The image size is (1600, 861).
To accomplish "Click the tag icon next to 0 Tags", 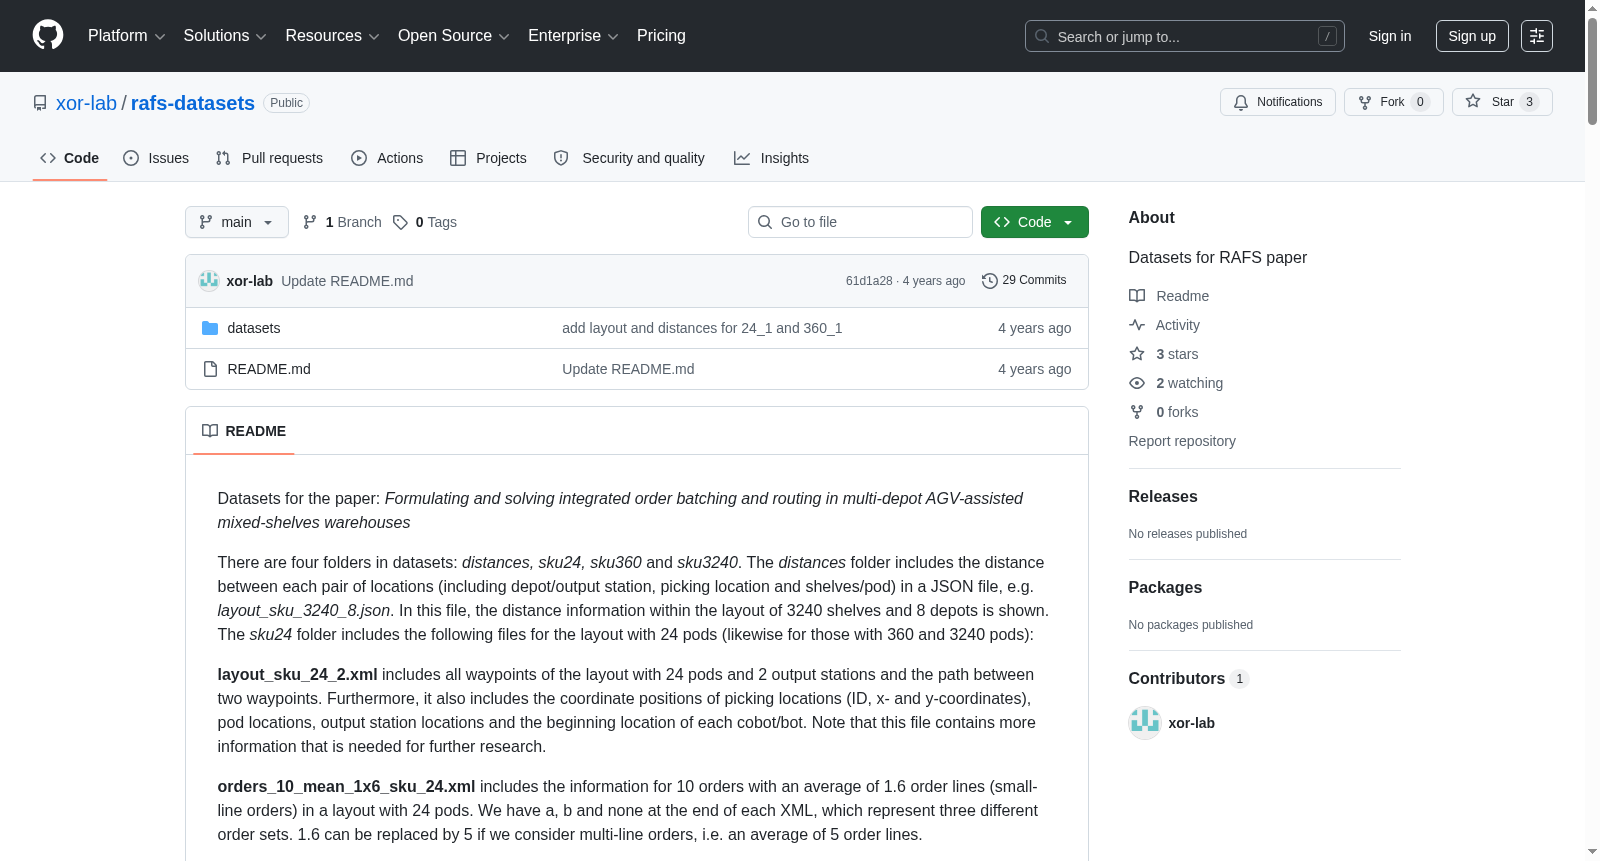I will (x=400, y=222).
